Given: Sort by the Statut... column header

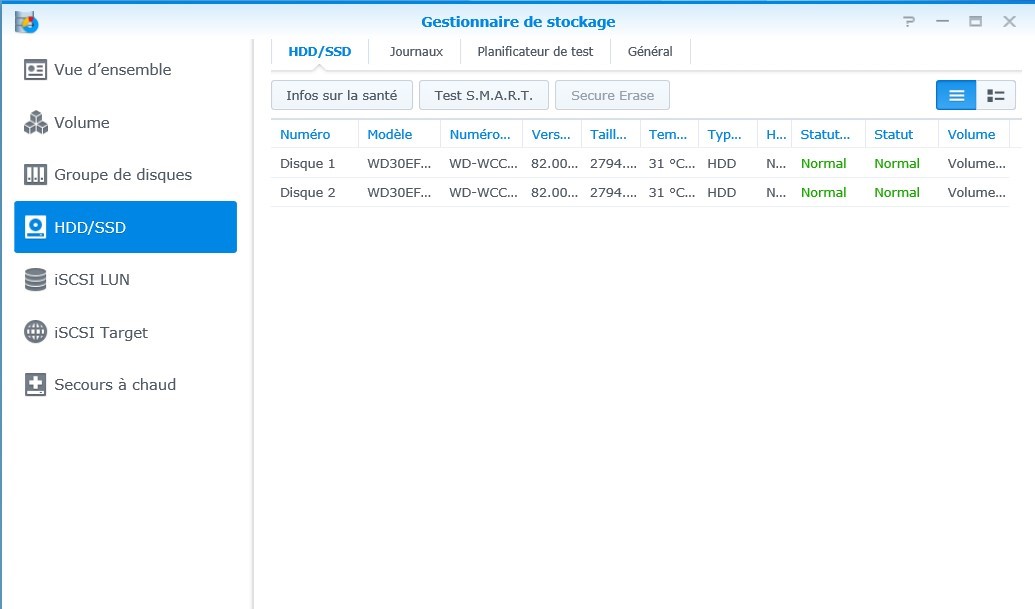Looking at the screenshot, I should click(829, 135).
